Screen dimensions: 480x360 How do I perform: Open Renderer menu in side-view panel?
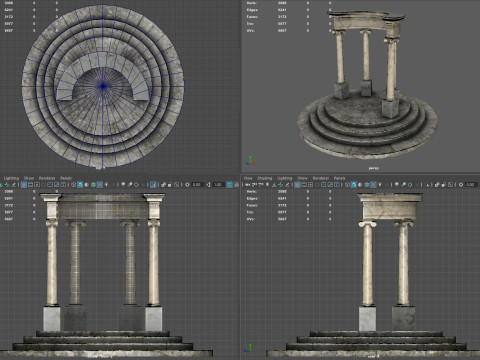321,178
